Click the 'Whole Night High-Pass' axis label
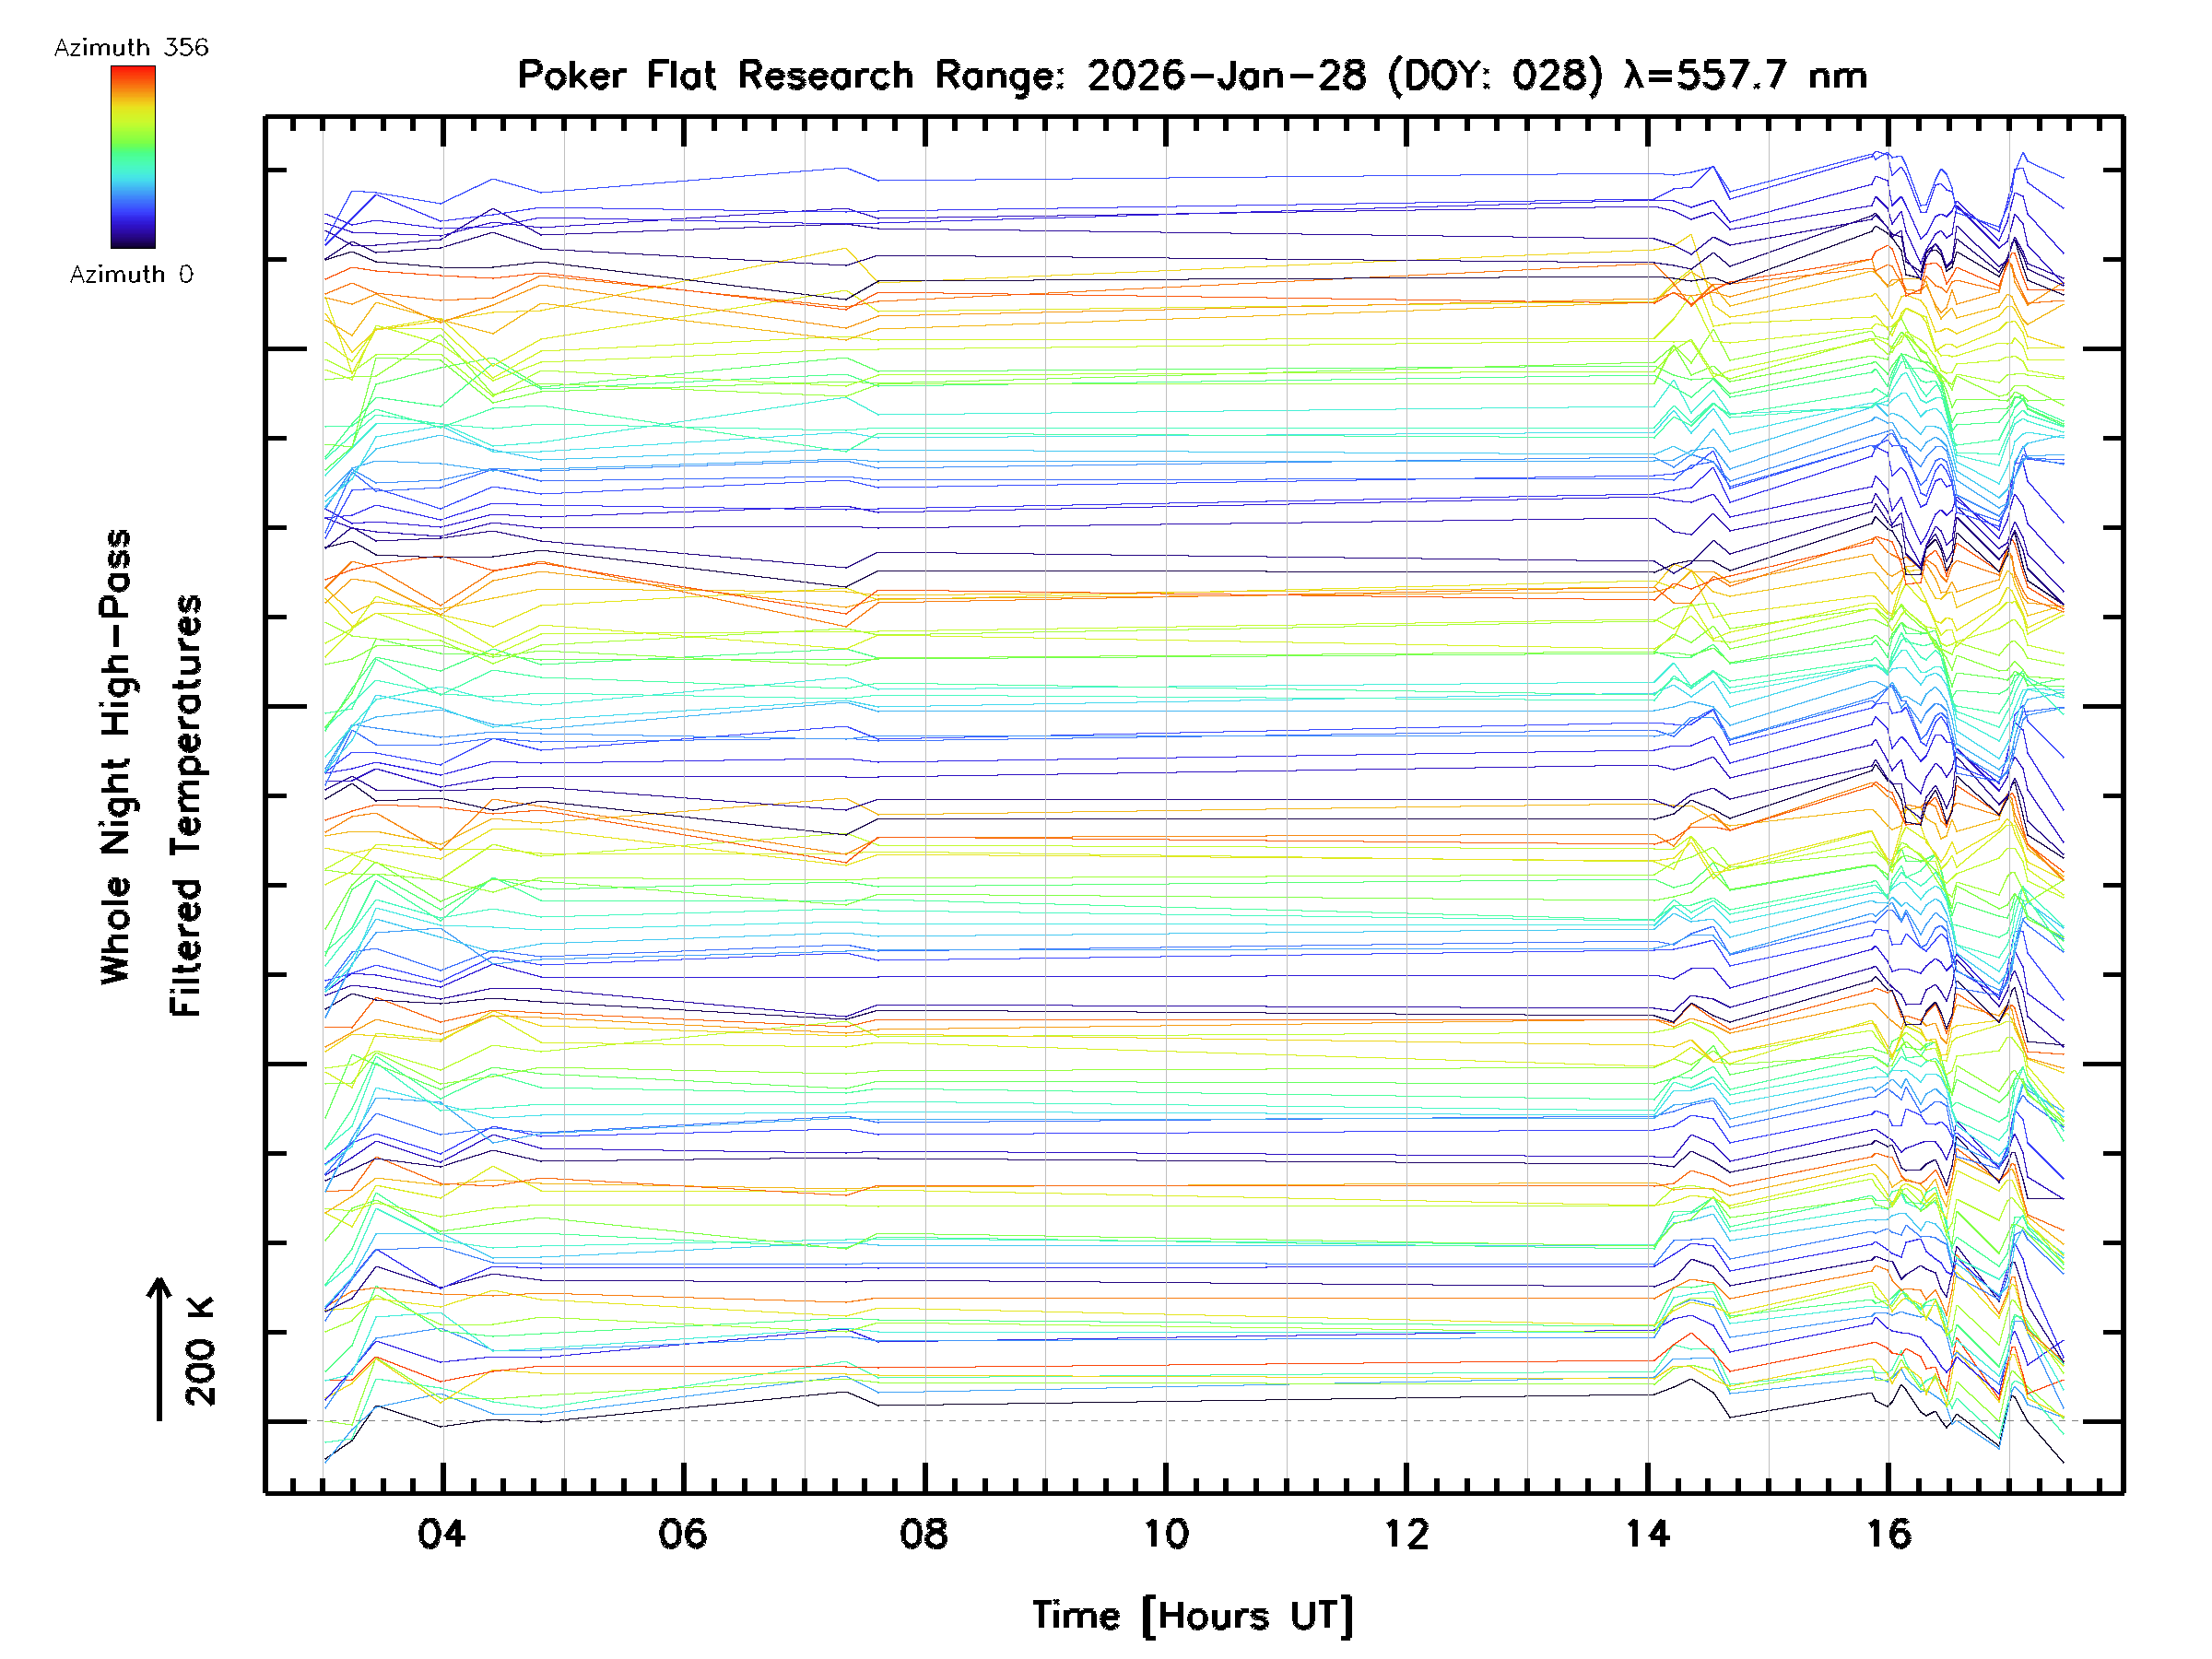The height and width of the screenshot is (1659, 2212). pyautogui.click(x=116, y=757)
